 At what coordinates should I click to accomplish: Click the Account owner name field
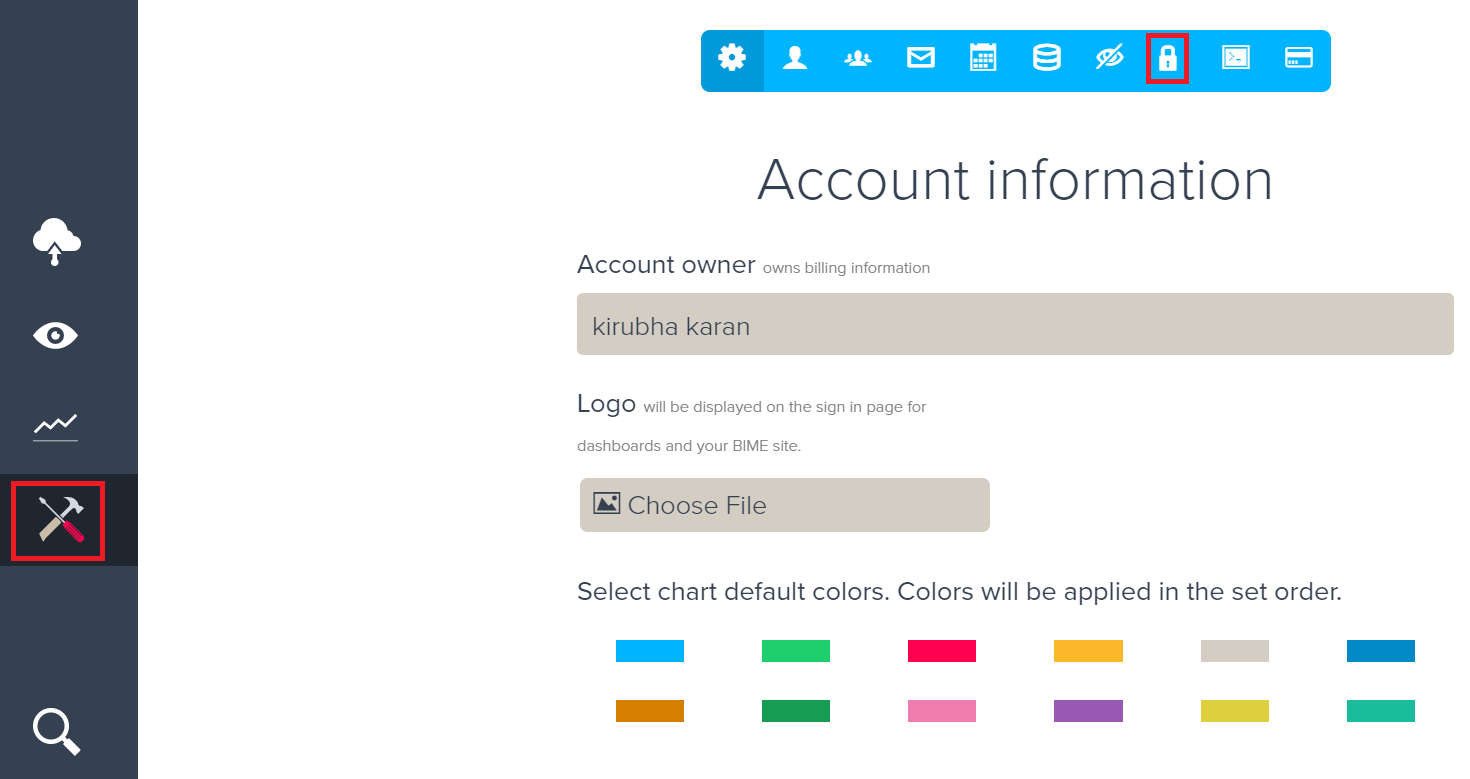pyautogui.click(x=1014, y=325)
